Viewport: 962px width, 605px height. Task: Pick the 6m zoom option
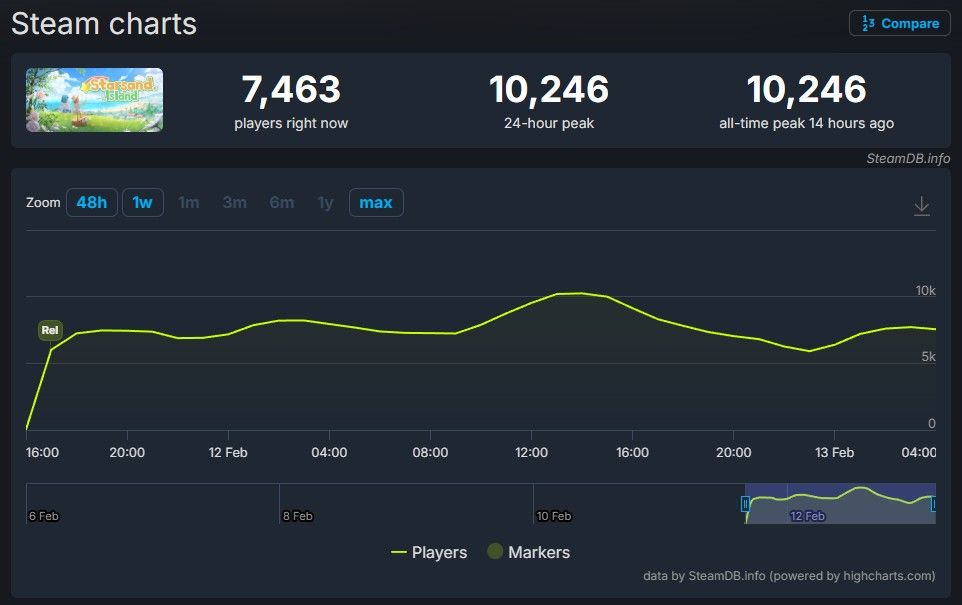[x=281, y=203]
